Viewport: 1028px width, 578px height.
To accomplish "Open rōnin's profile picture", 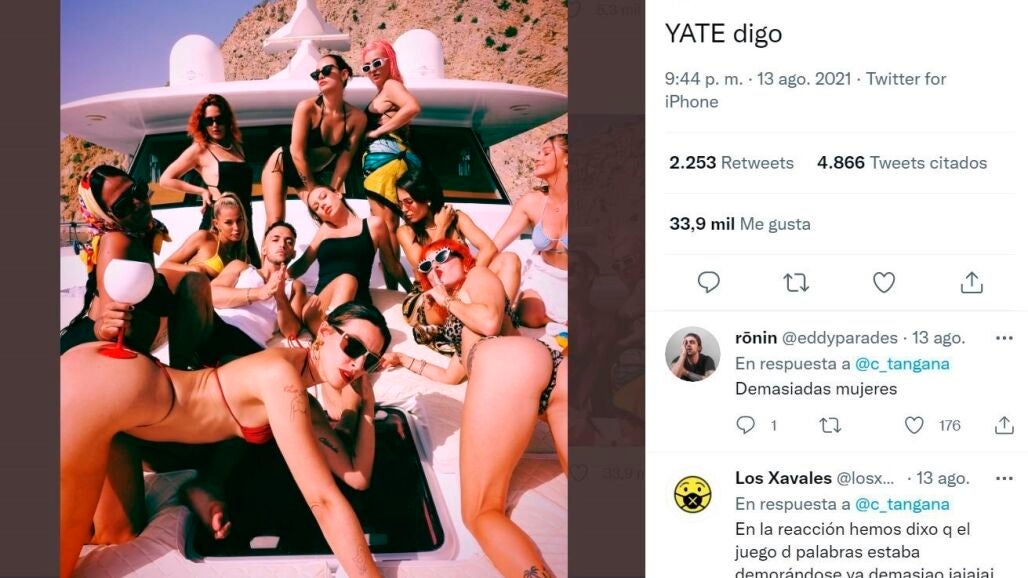I will point(692,354).
